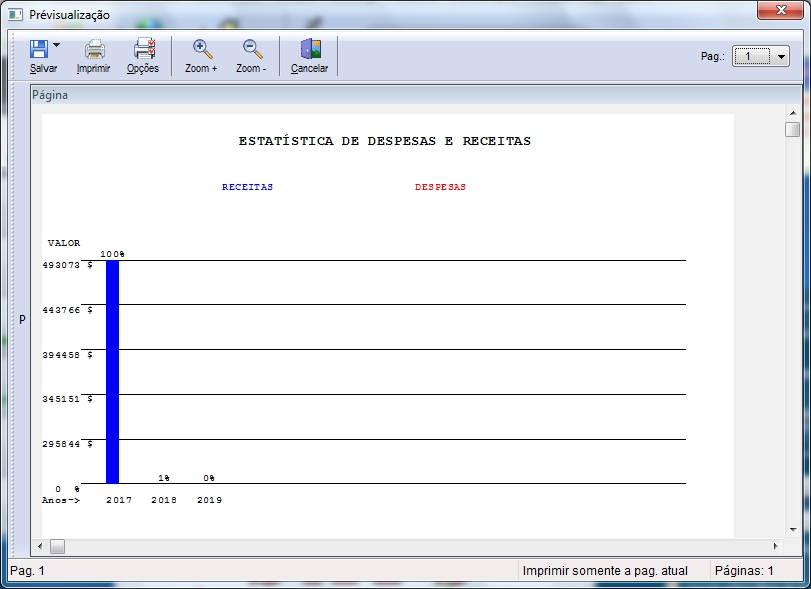Click the 2018 year label
This screenshot has width=811, height=589.
tap(164, 500)
